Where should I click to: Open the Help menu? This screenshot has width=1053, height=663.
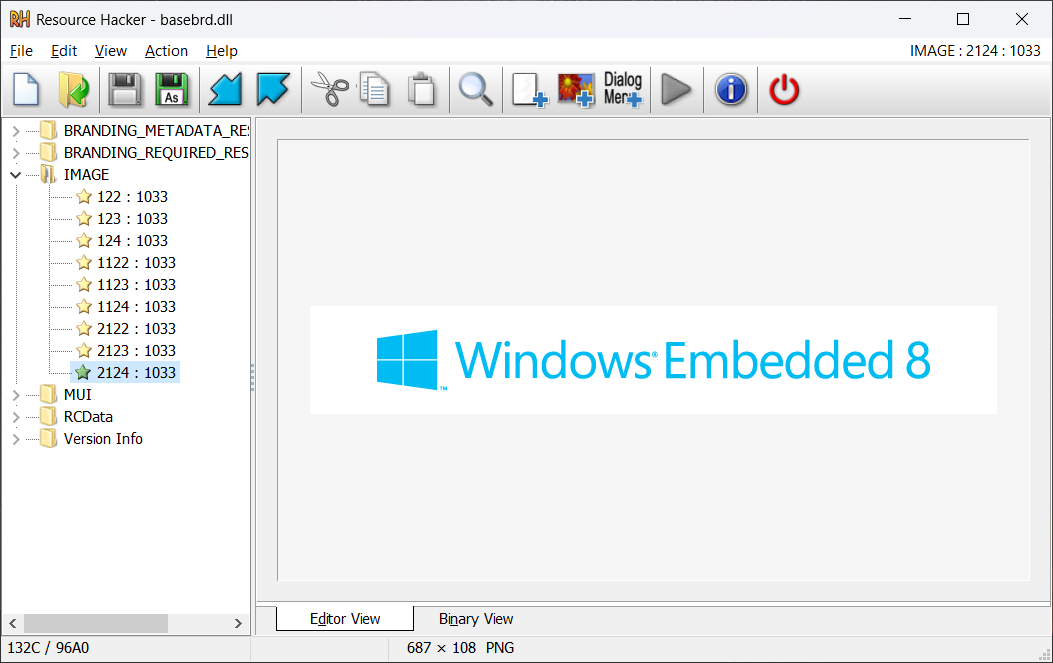tap(222, 51)
